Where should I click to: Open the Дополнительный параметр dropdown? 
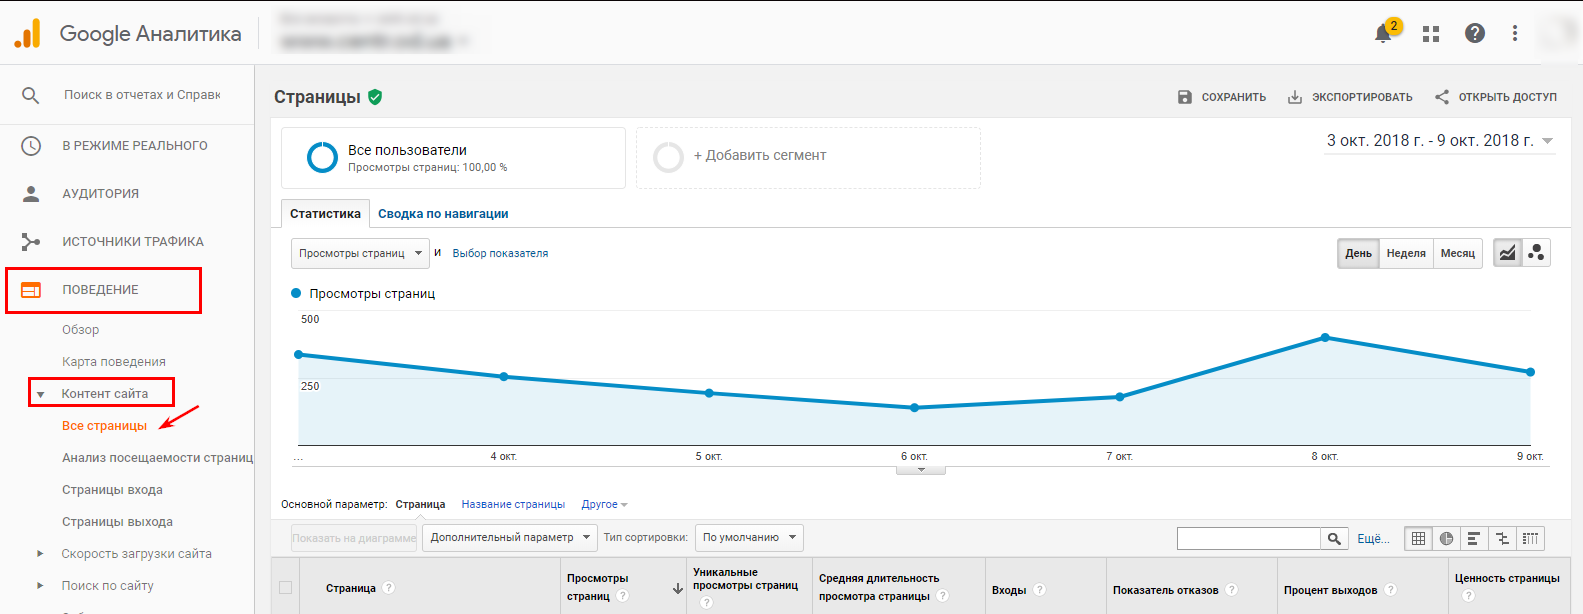509,538
